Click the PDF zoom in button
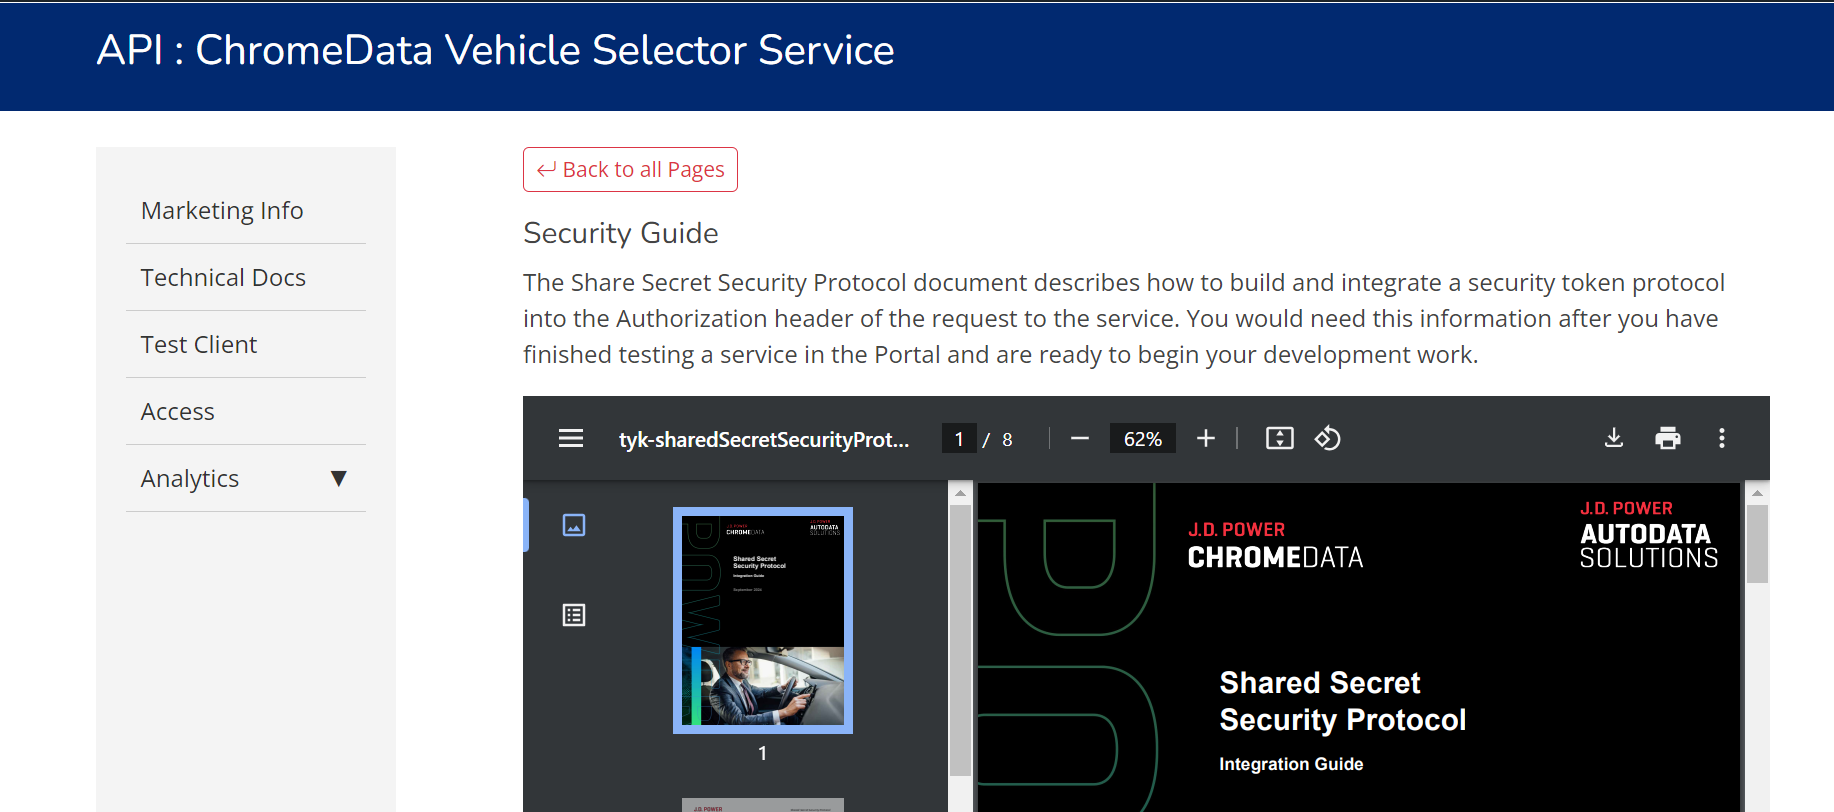Viewport: 1834px width, 812px height. (1206, 438)
